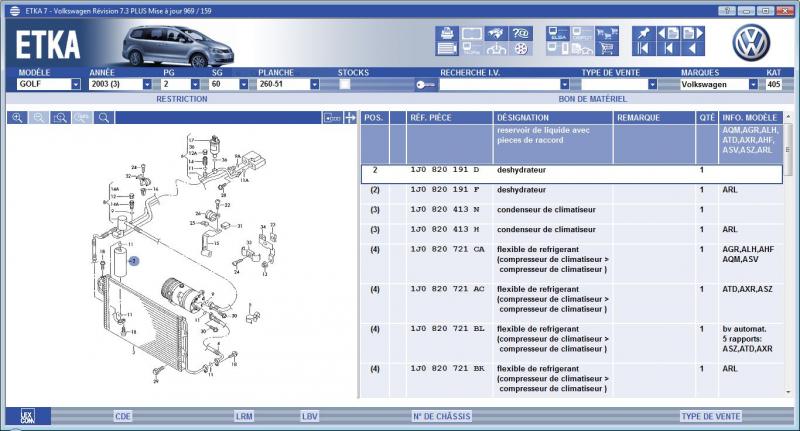Click the '?@' help inquiry icon
The image size is (800, 431).
520,34
